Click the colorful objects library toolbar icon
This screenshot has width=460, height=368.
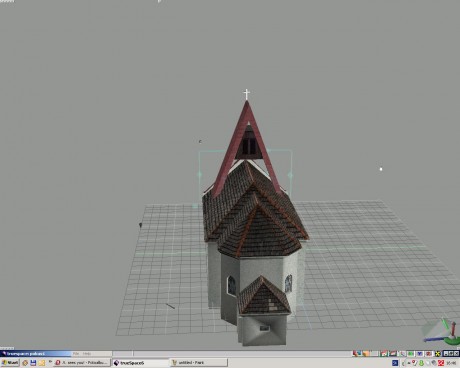click(357, 353)
